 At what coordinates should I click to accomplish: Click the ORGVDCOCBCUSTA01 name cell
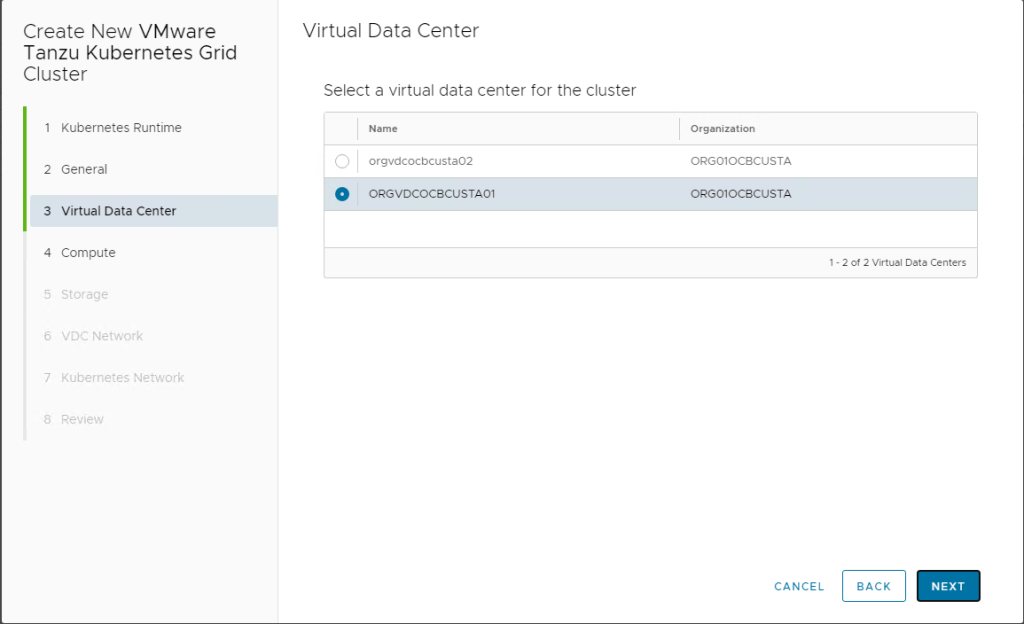[432, 194]
